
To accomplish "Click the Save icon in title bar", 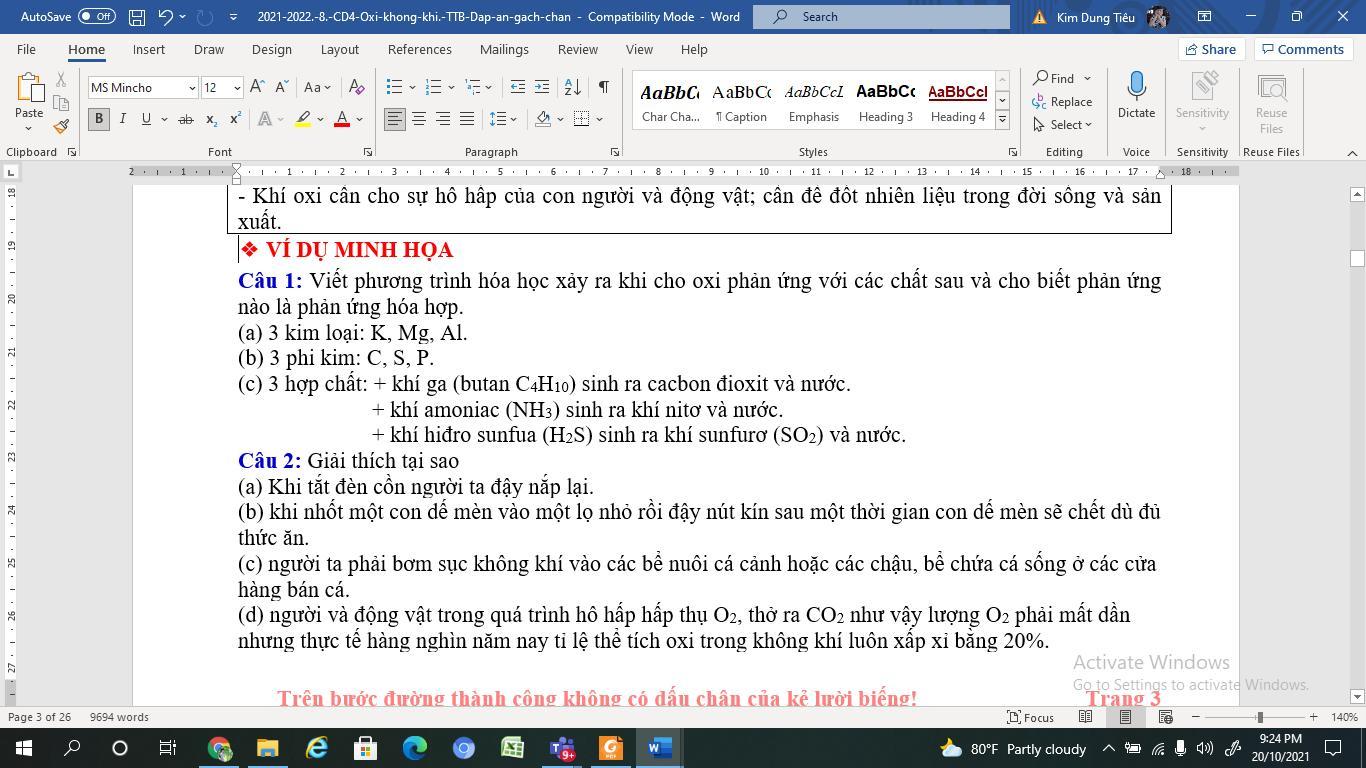I will click(137, 17).
